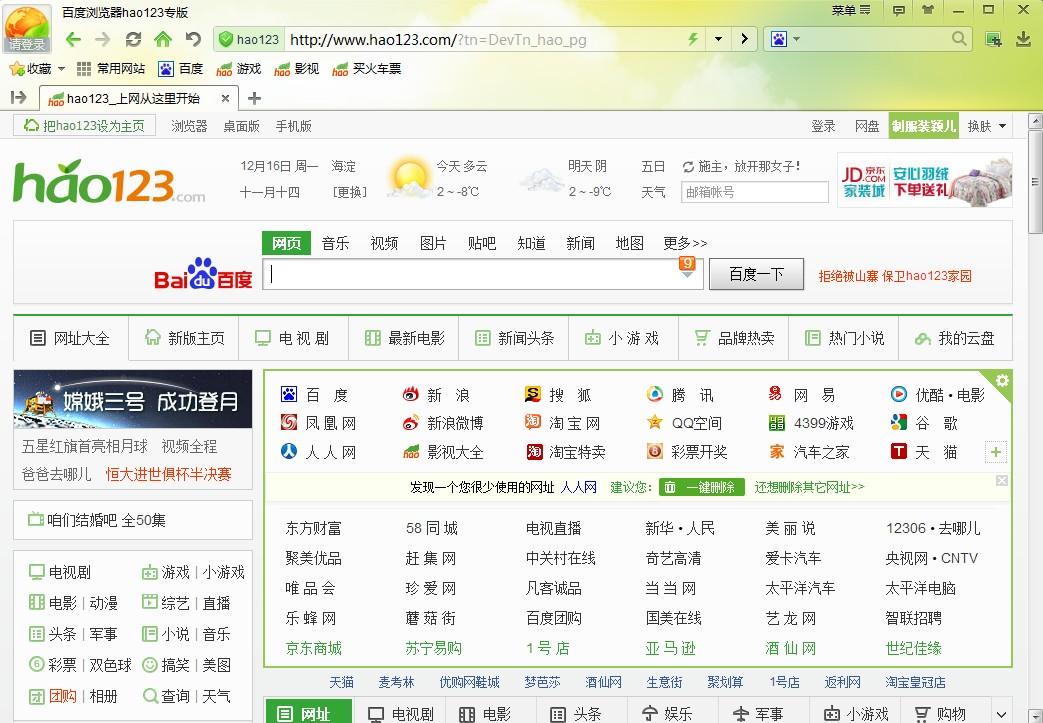Click the magnifier search icon in the address bar
Screen dimensions: 1043x723
tap(958, 39)
